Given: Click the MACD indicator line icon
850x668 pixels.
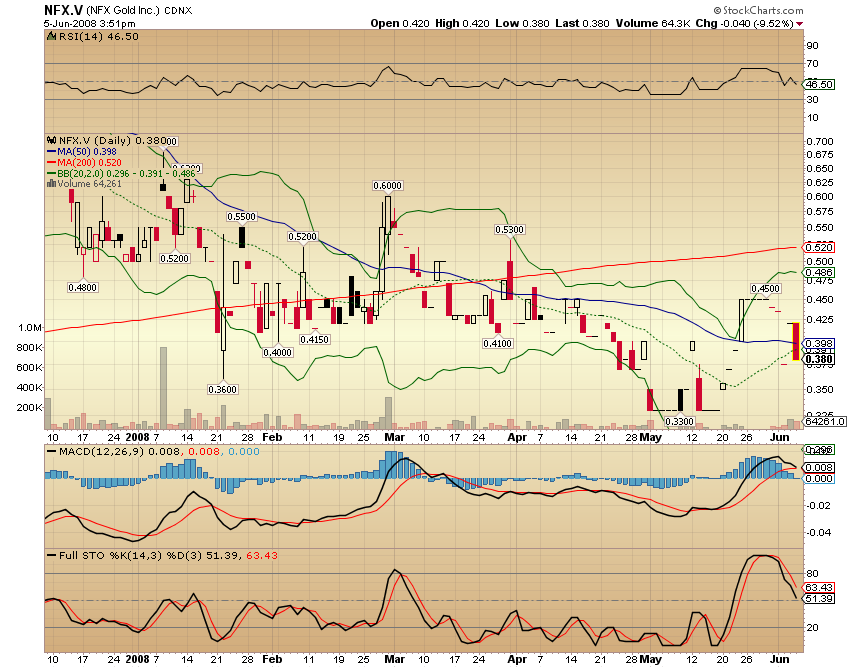Looking at the screenshot, I should pyautogui.click(x=51, y=450).
